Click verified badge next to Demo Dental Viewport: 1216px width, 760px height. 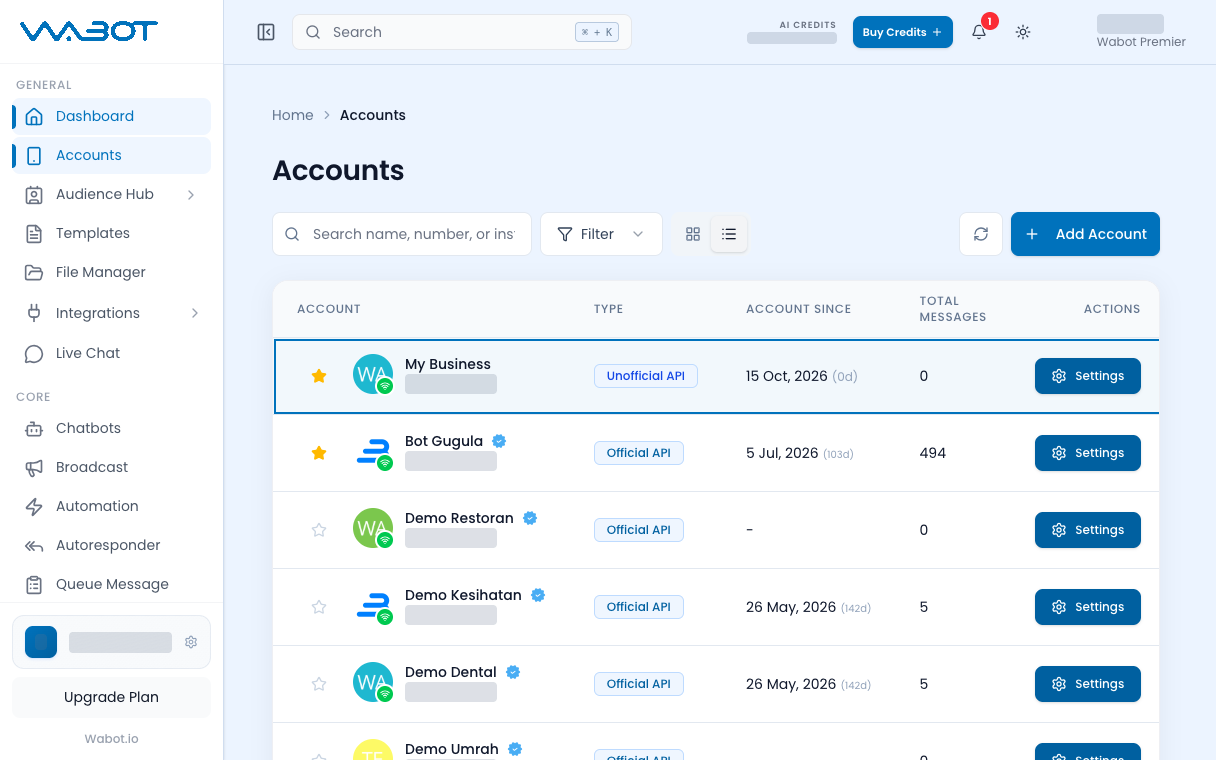(x=513, y=672)
